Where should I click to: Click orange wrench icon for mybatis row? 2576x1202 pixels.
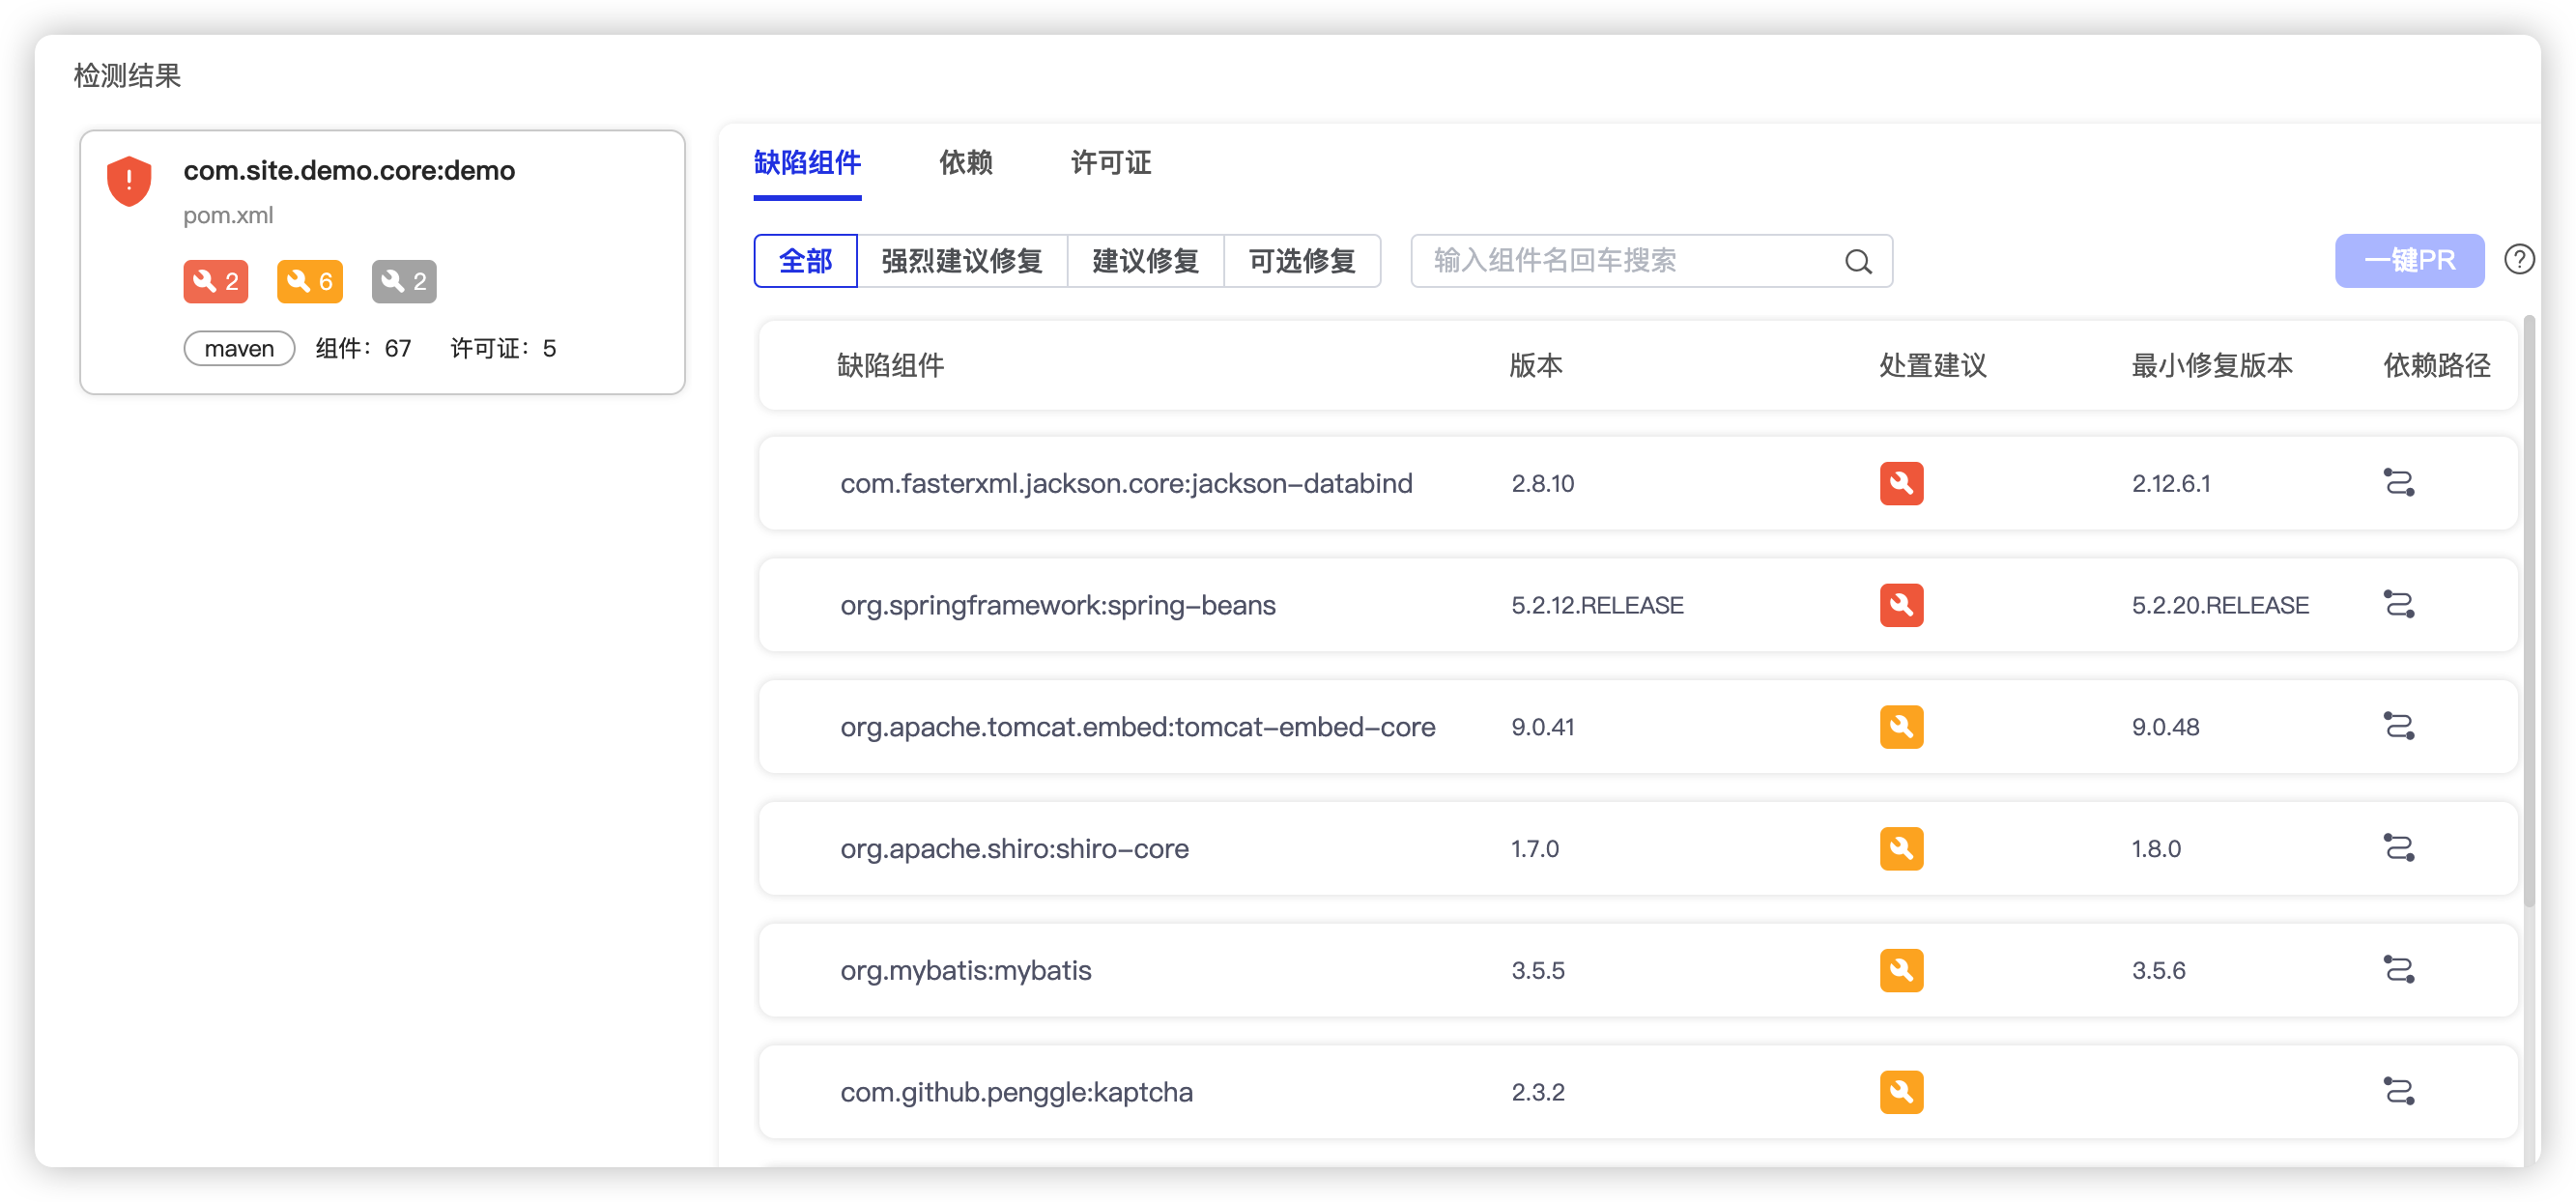[1900, 970]
